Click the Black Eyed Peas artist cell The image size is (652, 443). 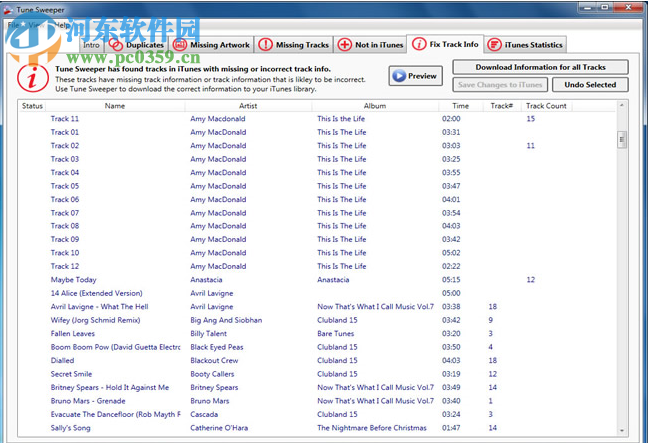(217, 347)
